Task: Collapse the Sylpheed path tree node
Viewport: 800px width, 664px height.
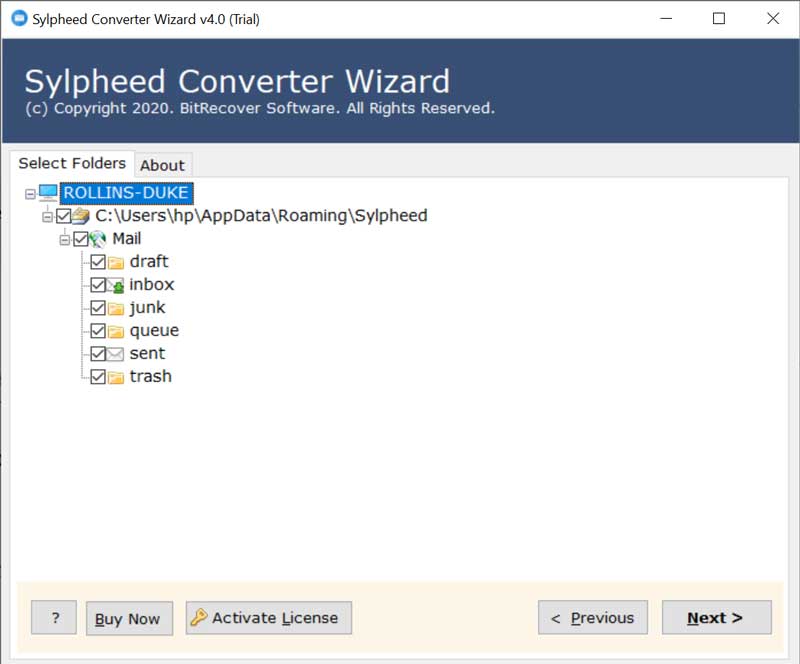Action: [47, 217]
